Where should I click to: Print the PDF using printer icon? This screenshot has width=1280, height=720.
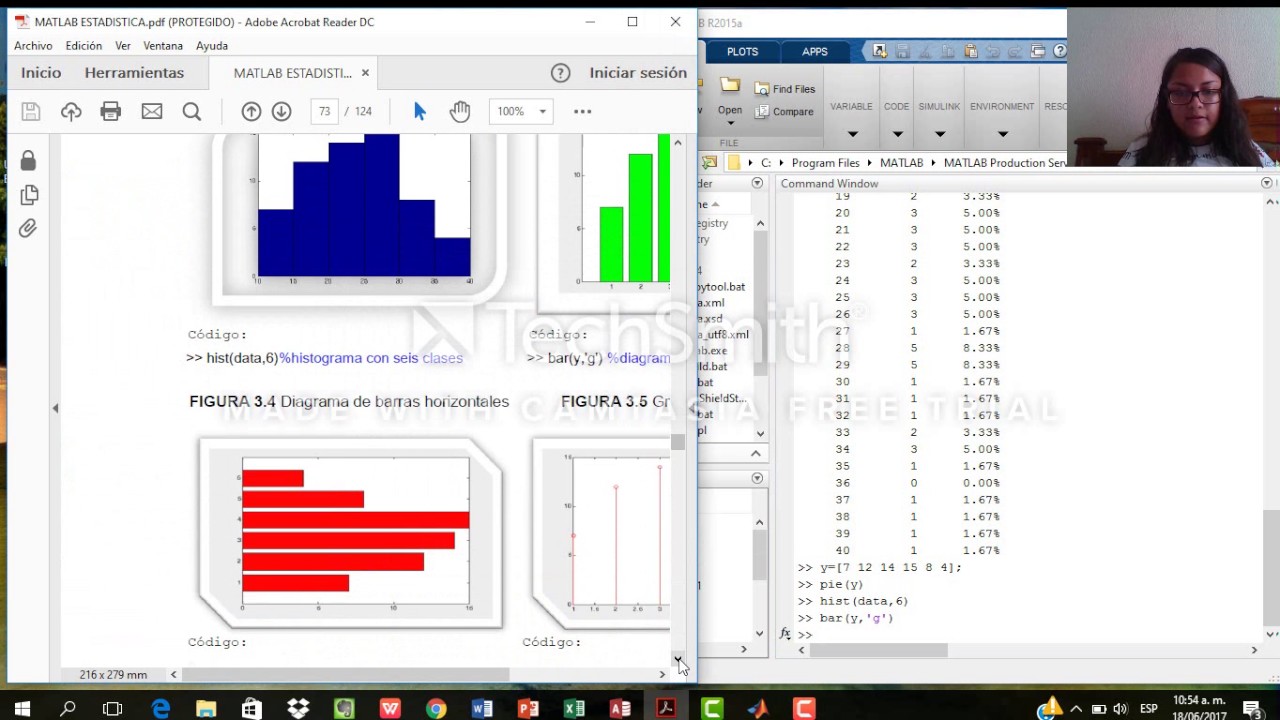point(111,112)
